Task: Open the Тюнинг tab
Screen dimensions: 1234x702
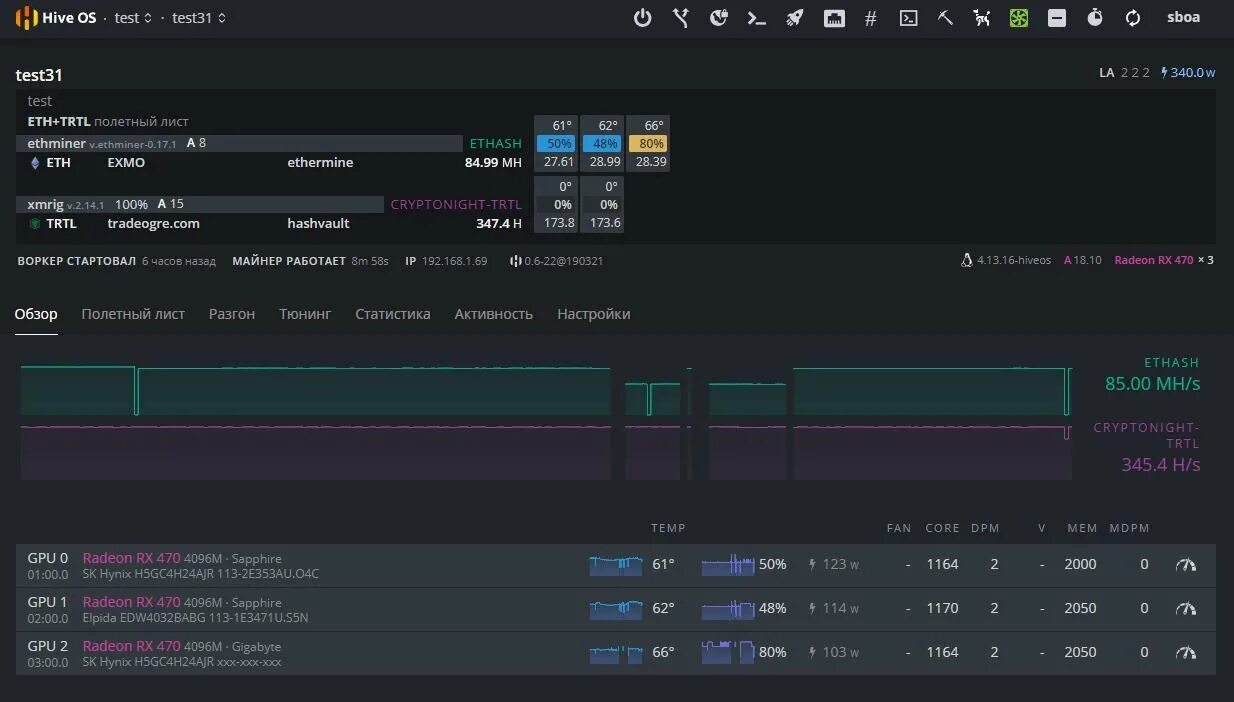Action: coord(305,314)
